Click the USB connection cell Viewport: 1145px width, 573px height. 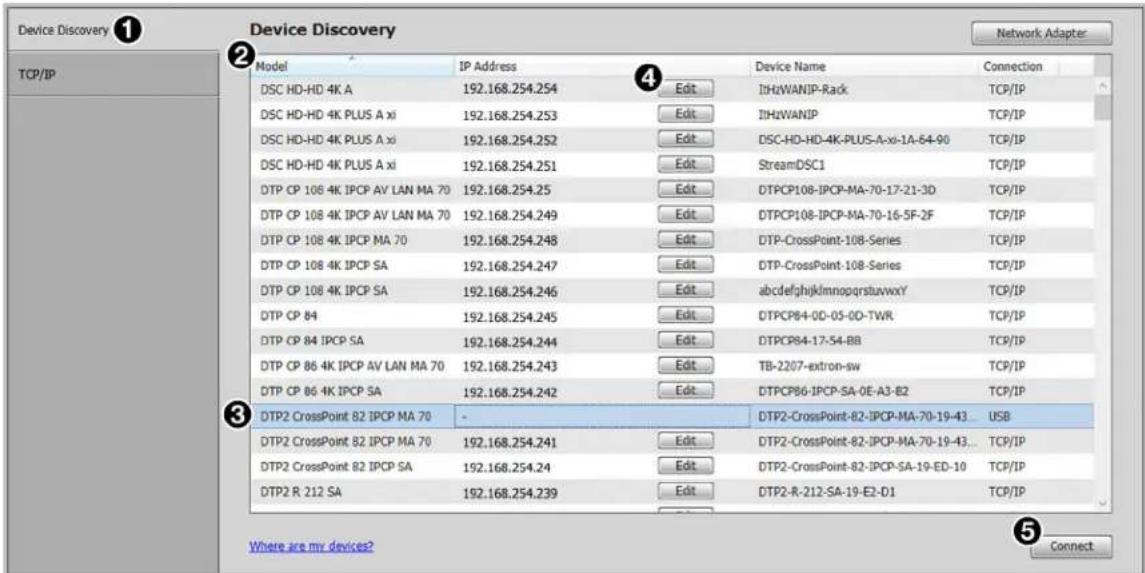(x=1000, y=417)
